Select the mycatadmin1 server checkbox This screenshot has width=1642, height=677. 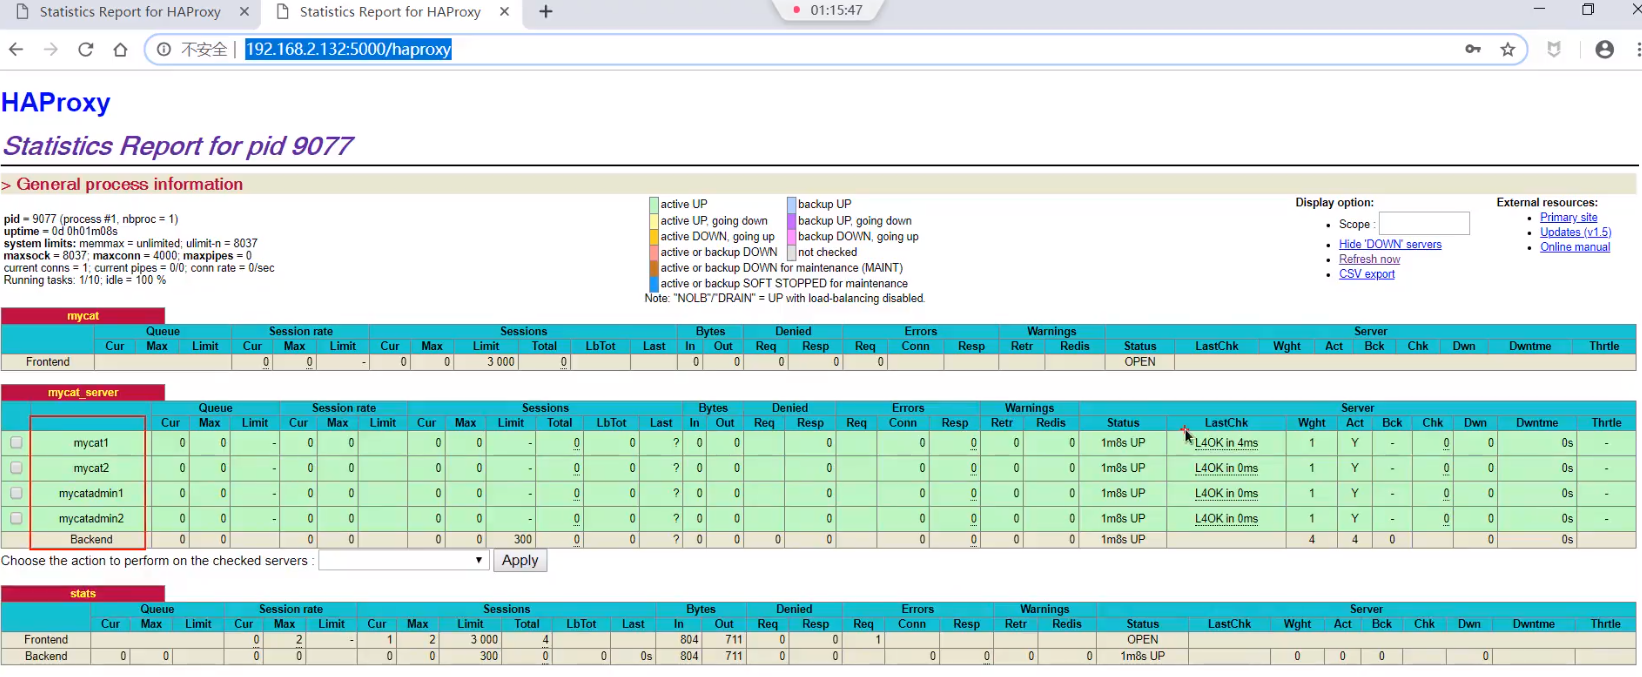coord(16,493)
